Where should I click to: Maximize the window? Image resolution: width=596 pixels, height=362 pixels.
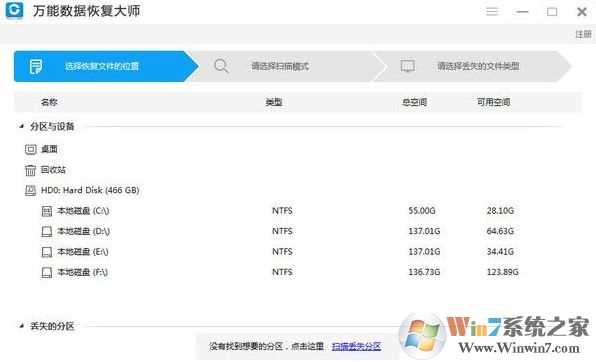point(552,12)
